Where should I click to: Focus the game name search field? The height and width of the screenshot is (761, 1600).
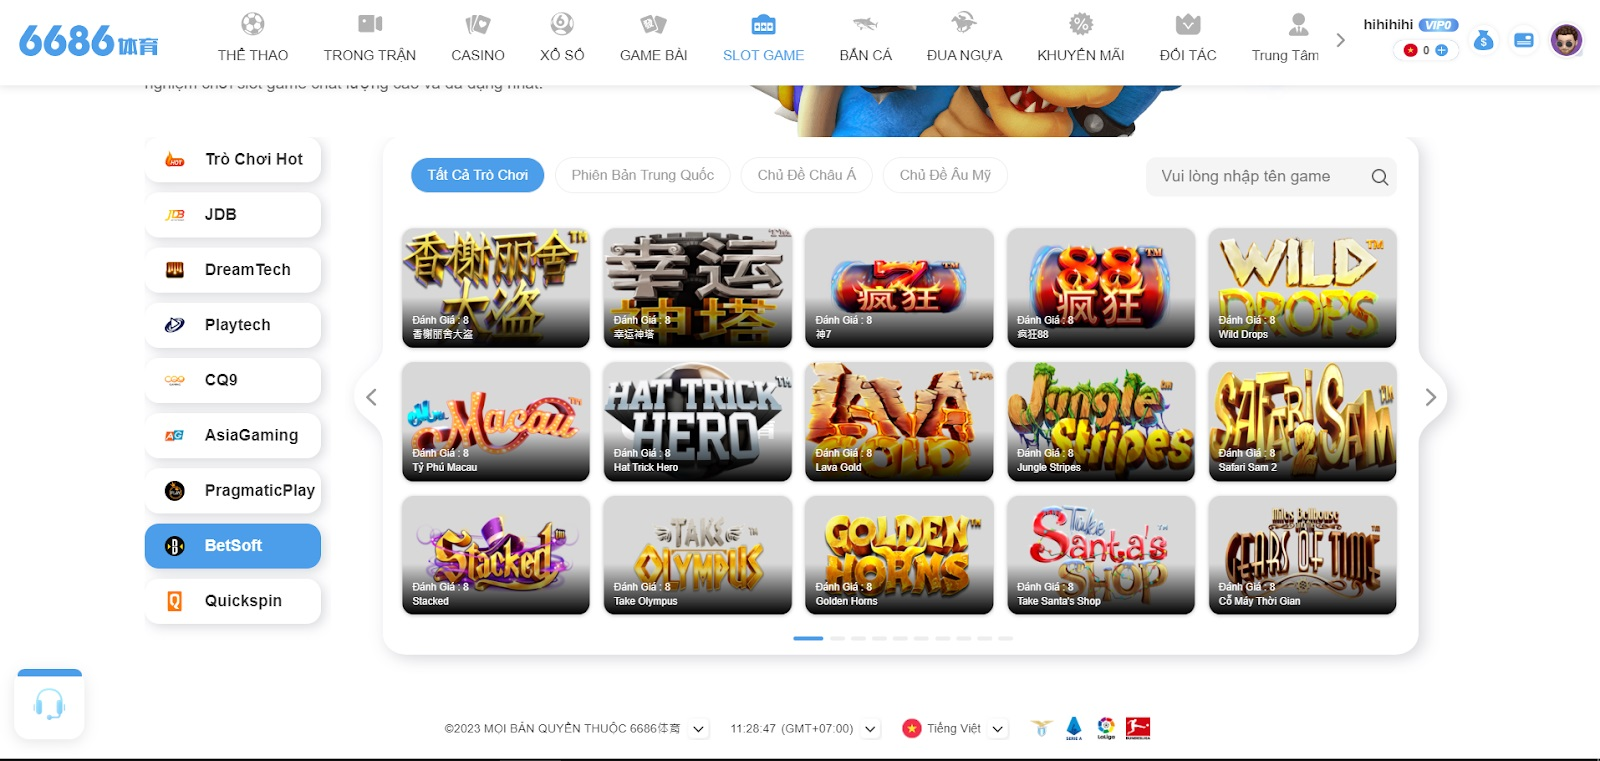(x=1271, y=177)
